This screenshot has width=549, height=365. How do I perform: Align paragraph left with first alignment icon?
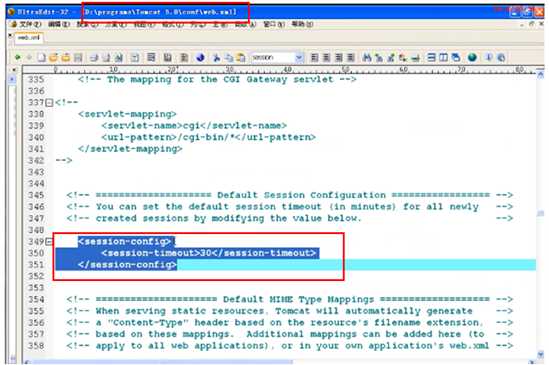click(x=314, y=57)
